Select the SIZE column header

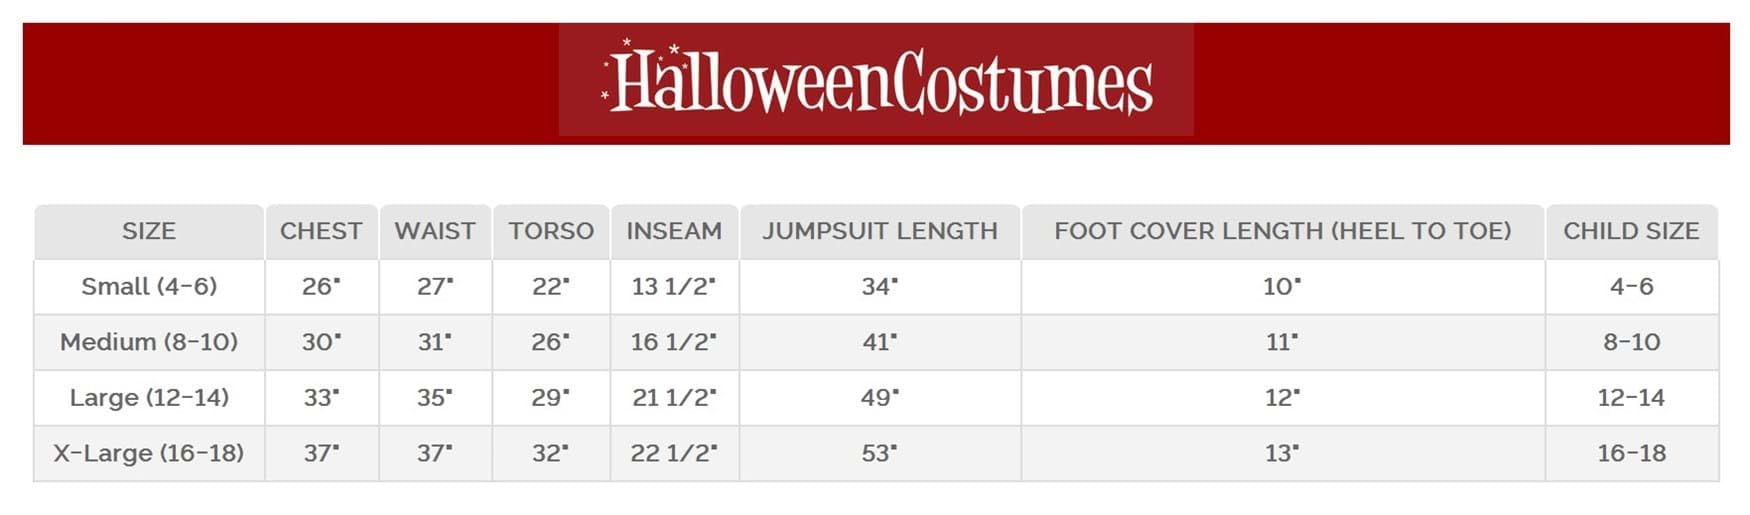click(149, 231)
